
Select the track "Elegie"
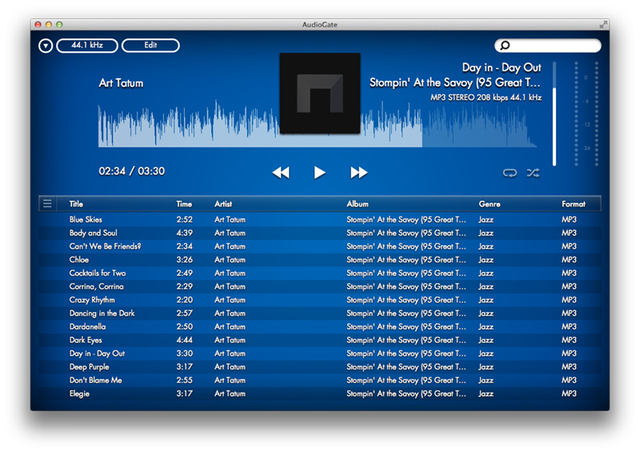[320, 394]
